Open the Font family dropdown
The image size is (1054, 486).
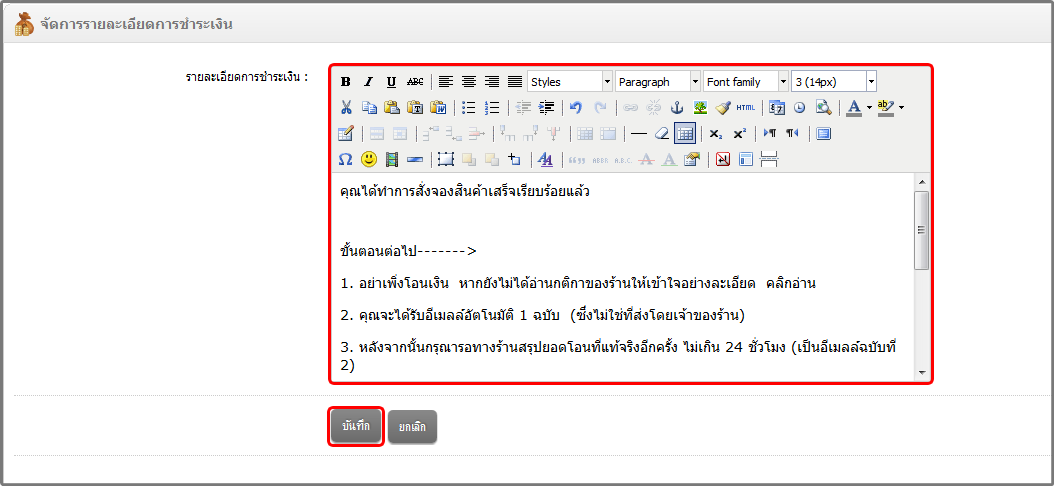coord(746,82)
